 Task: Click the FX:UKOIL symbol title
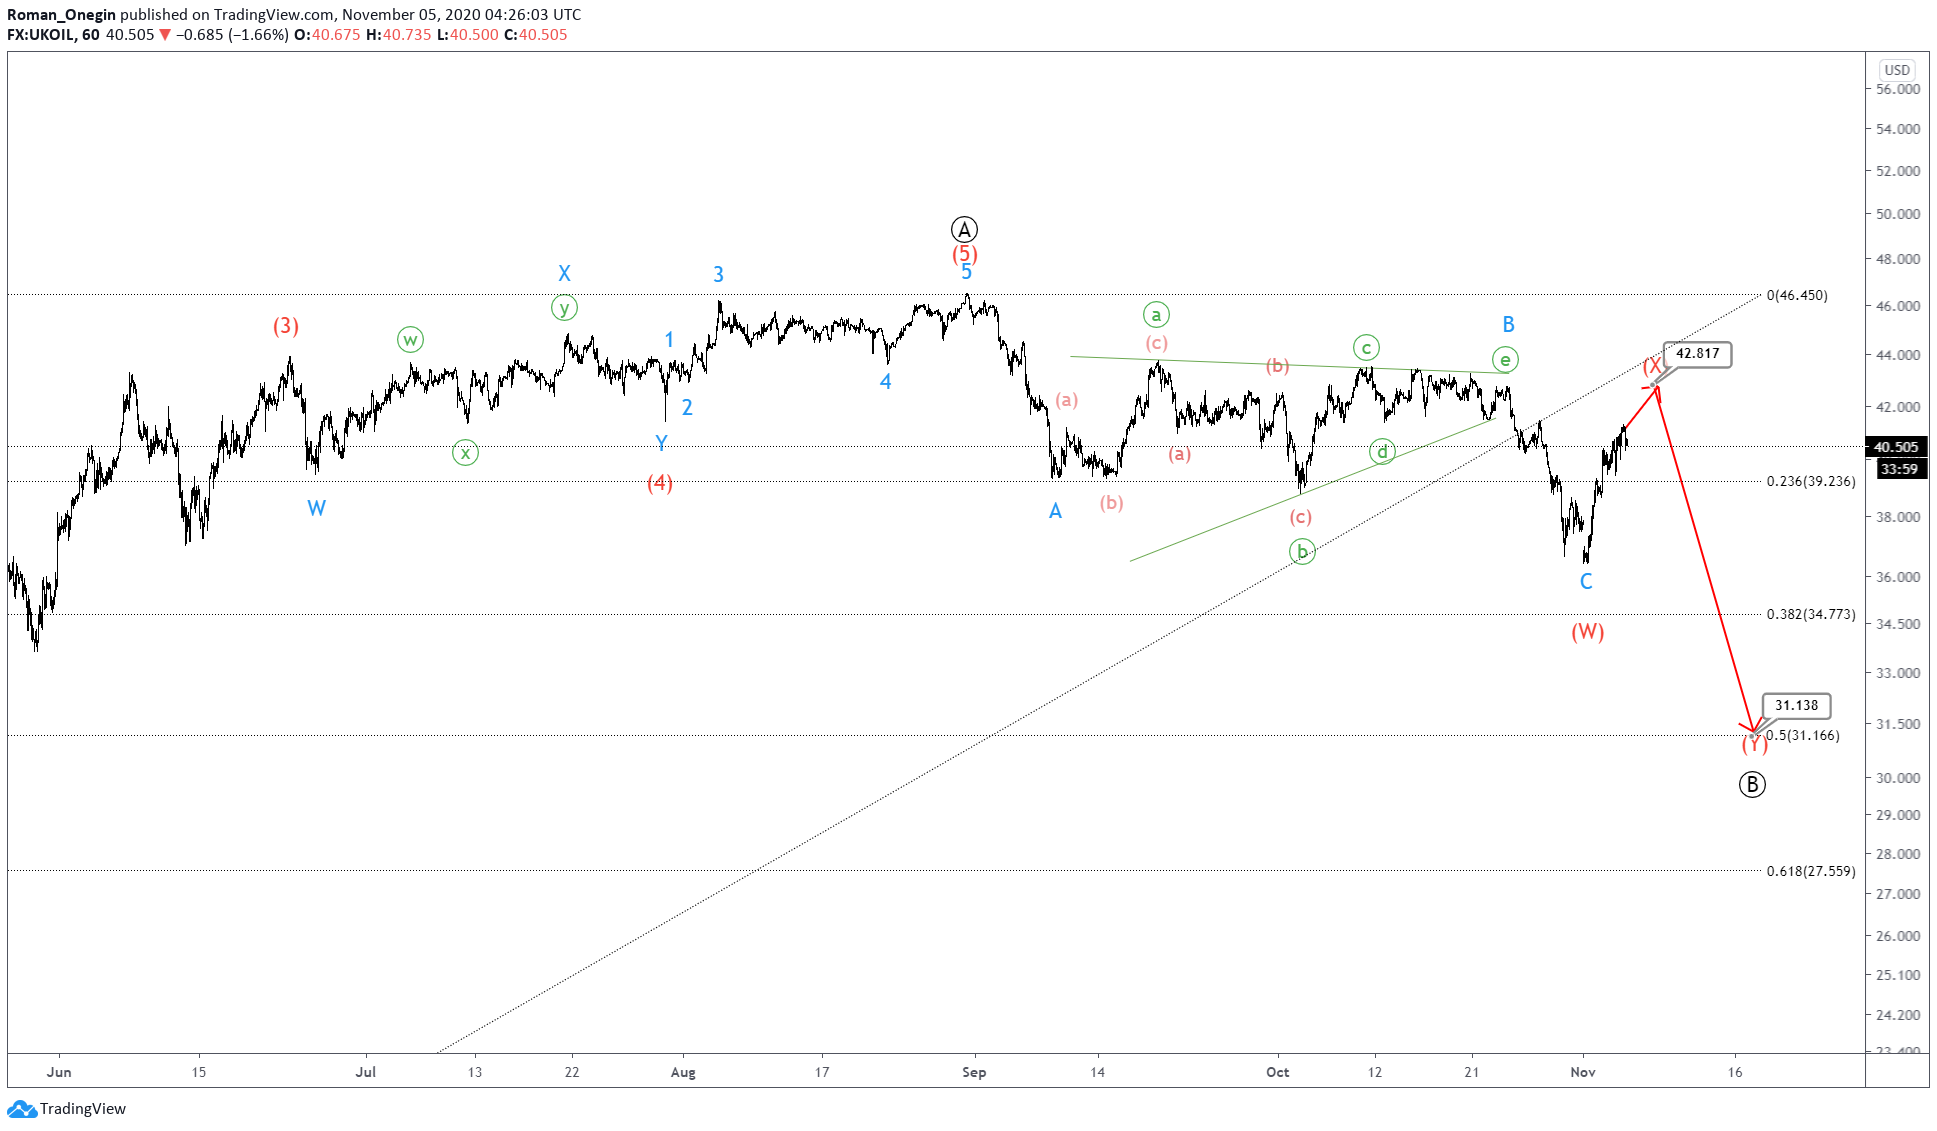(x=40, y=35)
